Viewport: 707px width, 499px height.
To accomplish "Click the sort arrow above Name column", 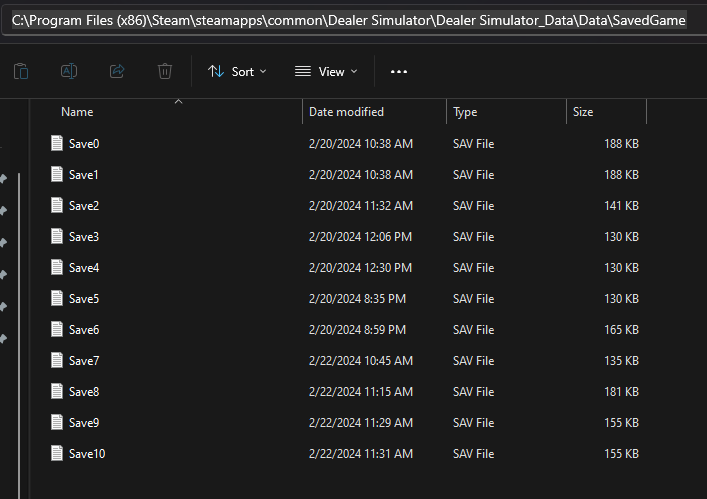I will pos(178,101).
